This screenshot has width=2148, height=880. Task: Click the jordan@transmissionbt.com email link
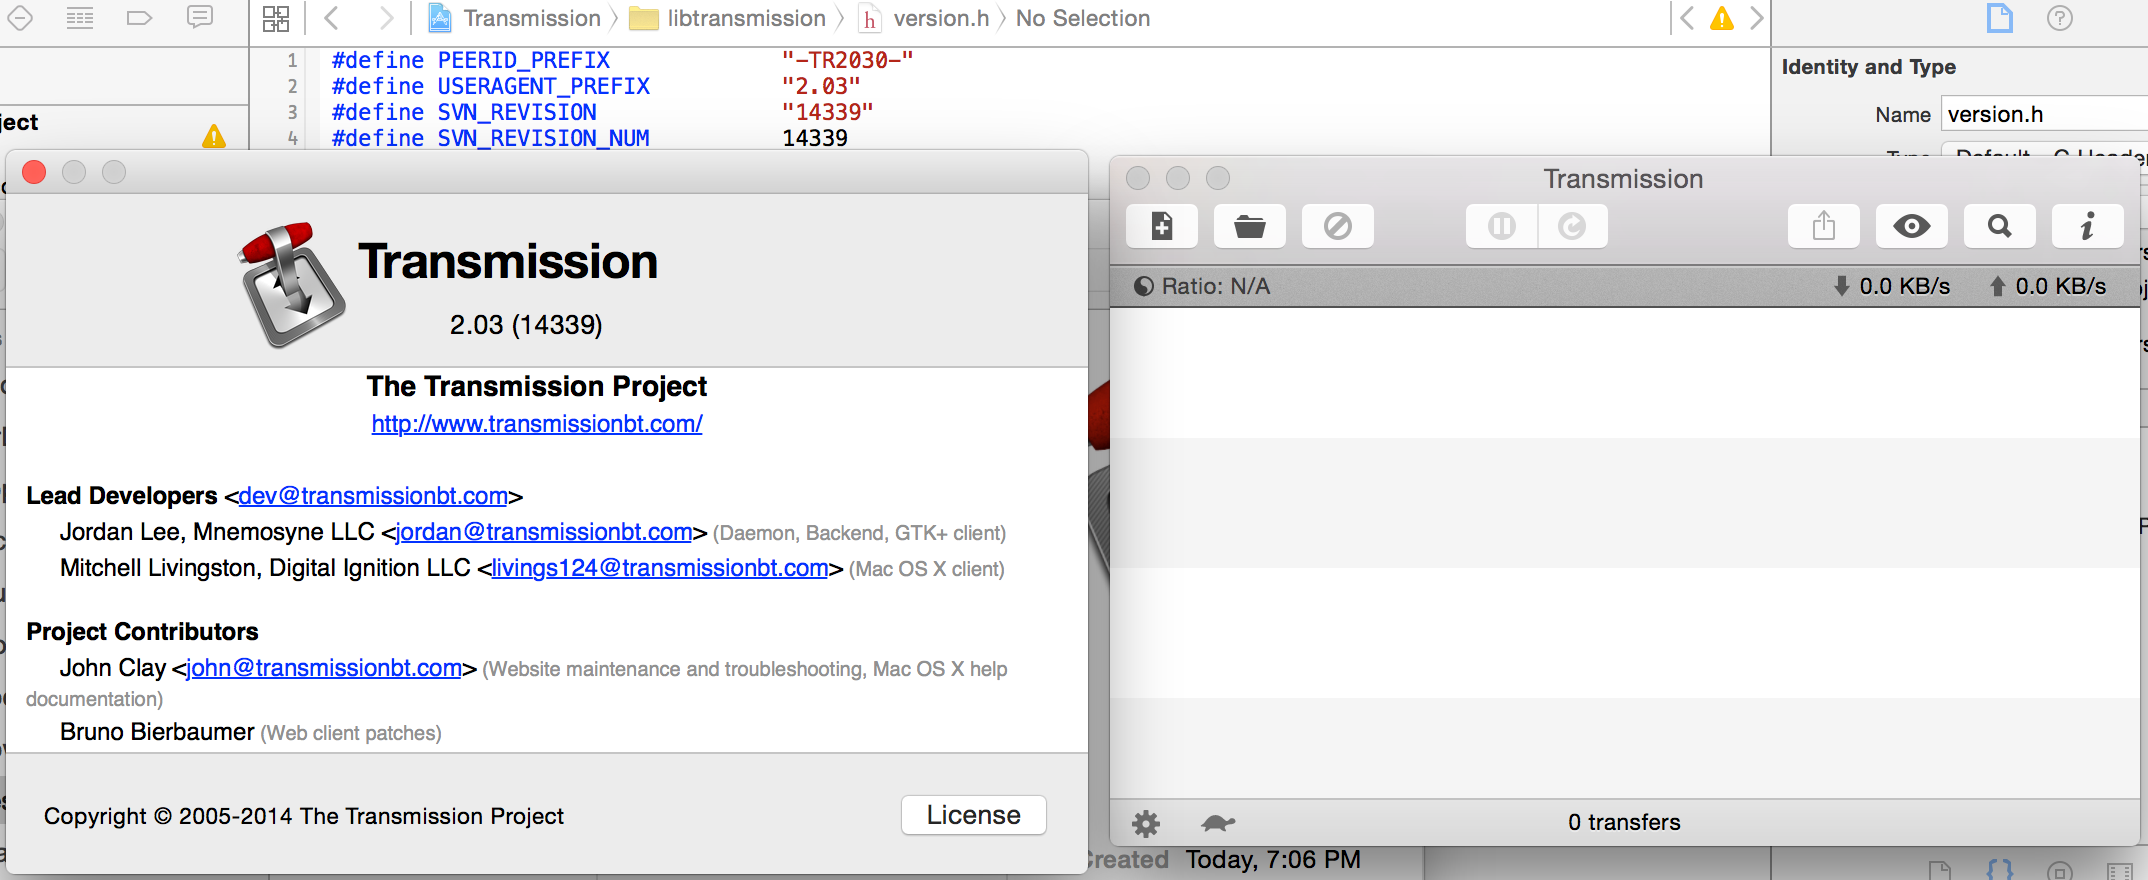click(544, 532)
